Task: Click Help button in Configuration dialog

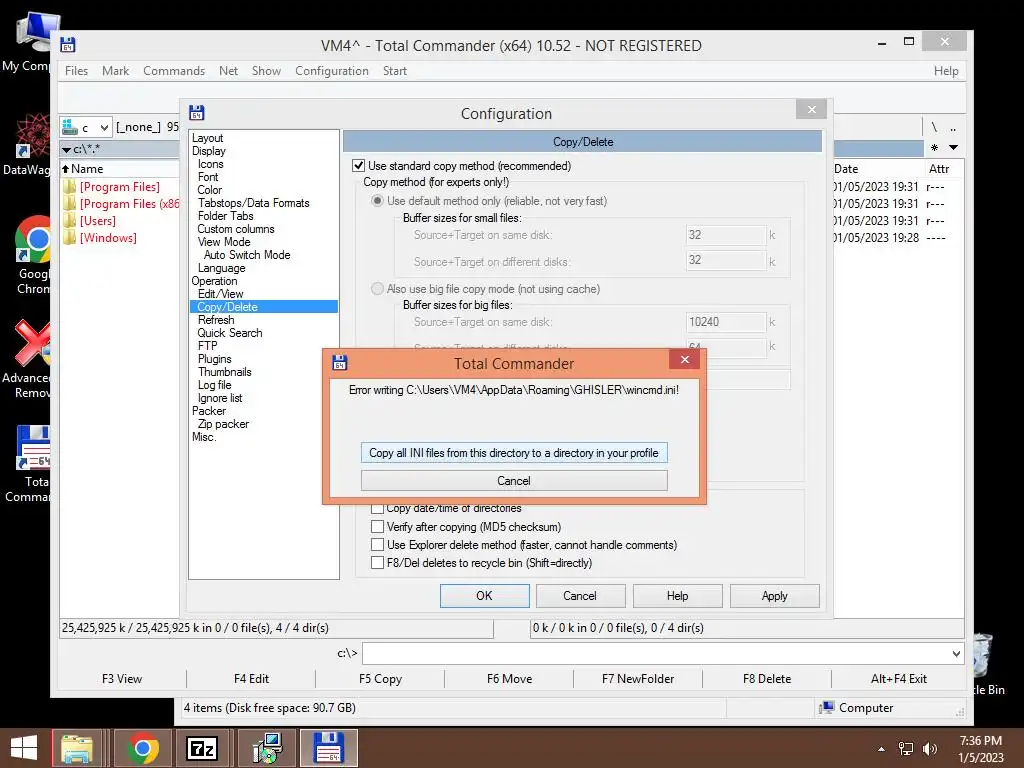Action: (x=677, y=596)
